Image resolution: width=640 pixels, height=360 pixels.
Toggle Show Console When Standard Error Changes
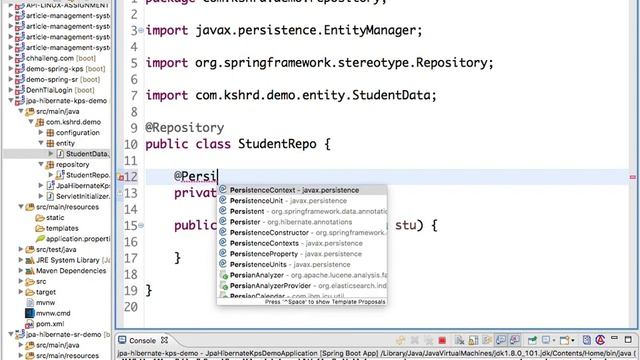point(515,340)
